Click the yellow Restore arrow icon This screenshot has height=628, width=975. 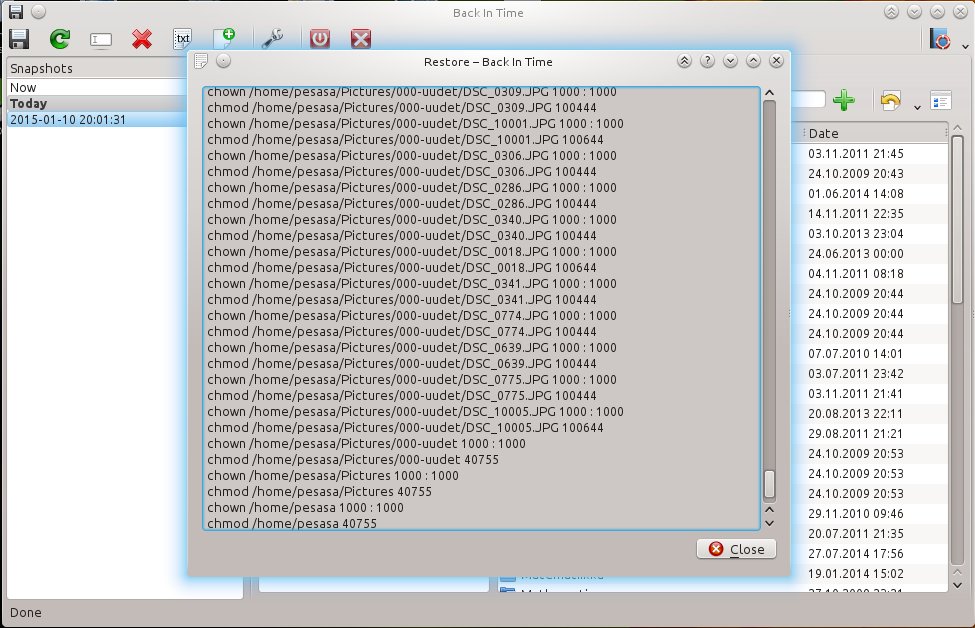click(890, 100)
